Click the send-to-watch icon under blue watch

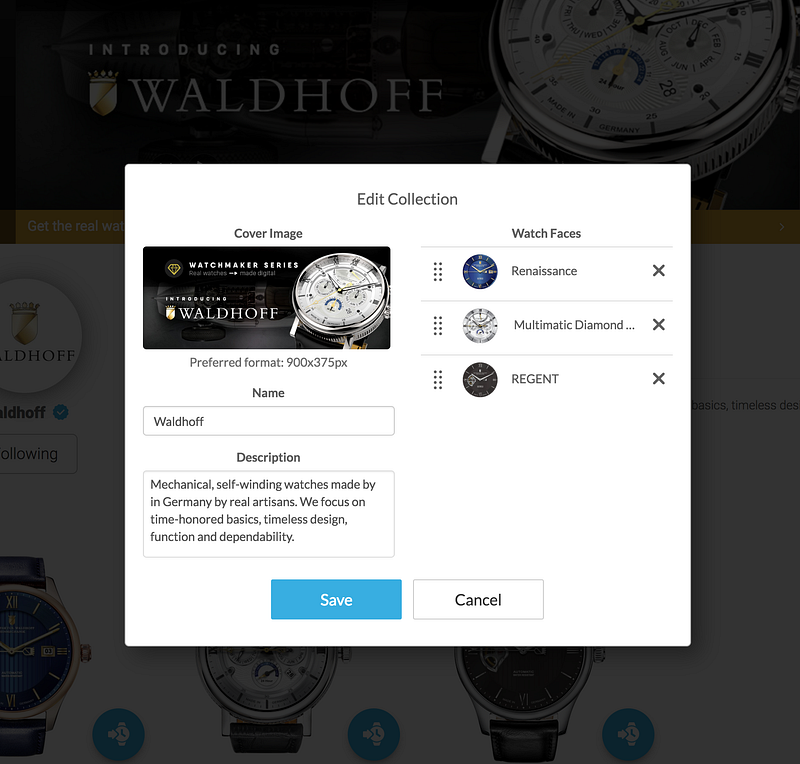pos(118,734)
